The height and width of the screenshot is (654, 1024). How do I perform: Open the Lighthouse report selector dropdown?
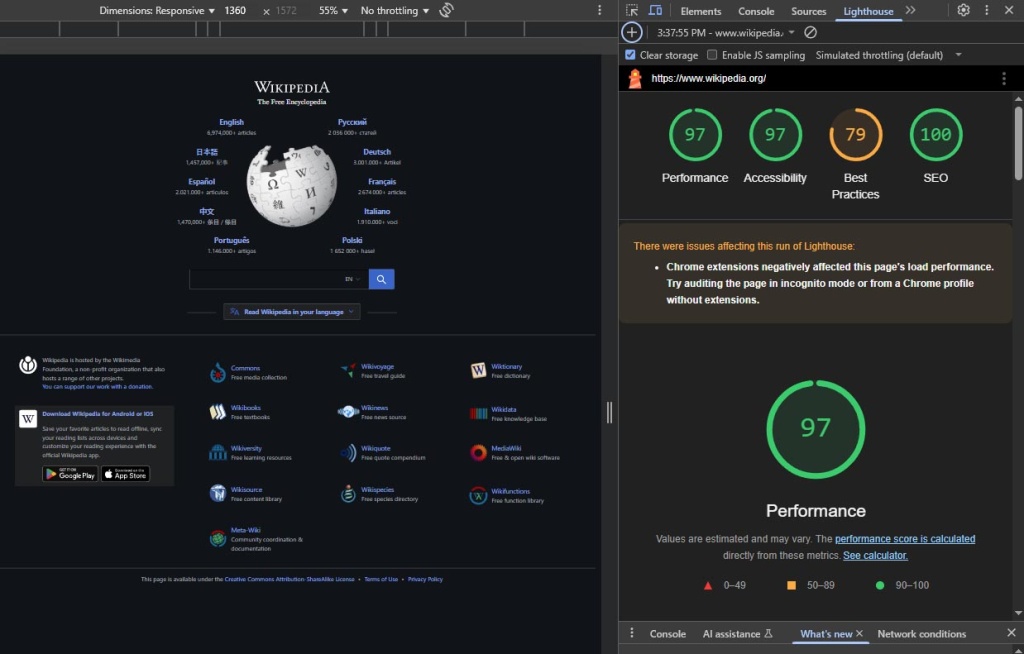pyautogui.click(x=726, y=33)
